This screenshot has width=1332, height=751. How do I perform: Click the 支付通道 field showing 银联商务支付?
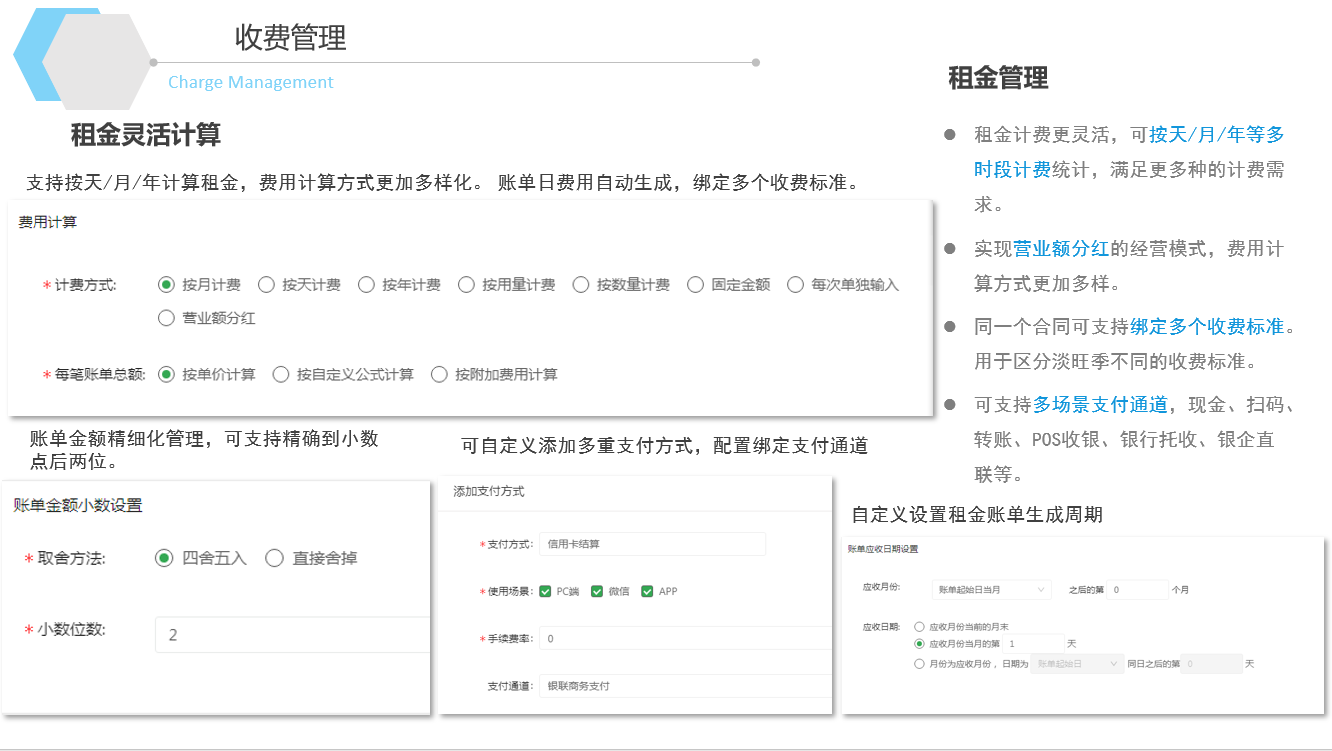685,686
